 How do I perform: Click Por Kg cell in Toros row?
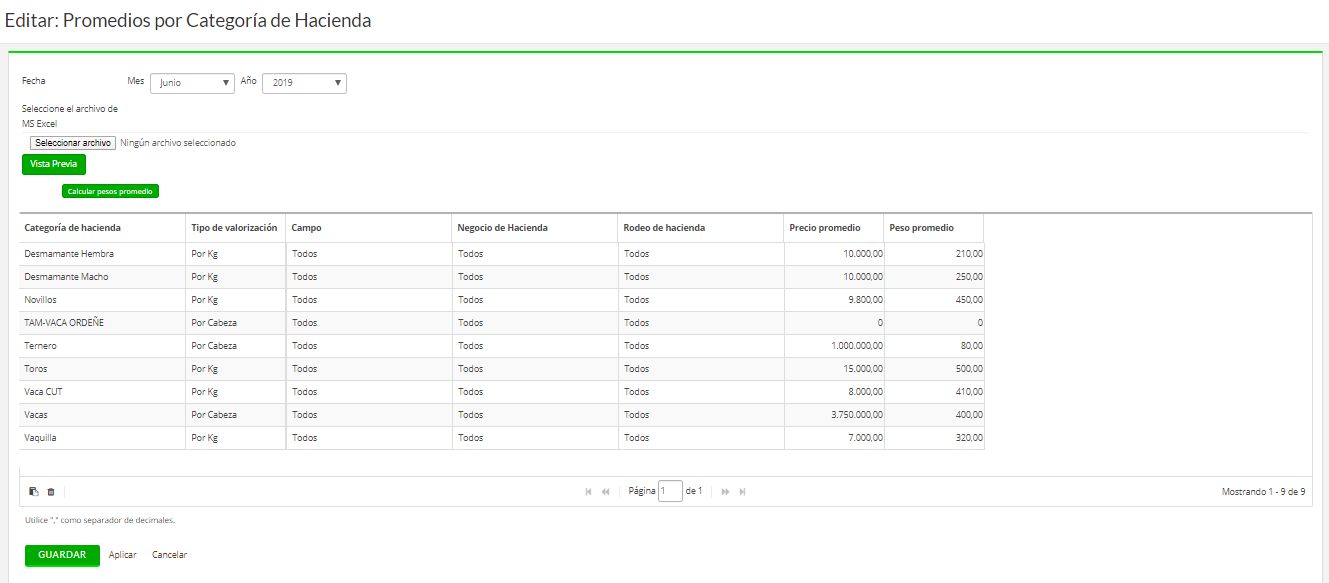(235, 369)
